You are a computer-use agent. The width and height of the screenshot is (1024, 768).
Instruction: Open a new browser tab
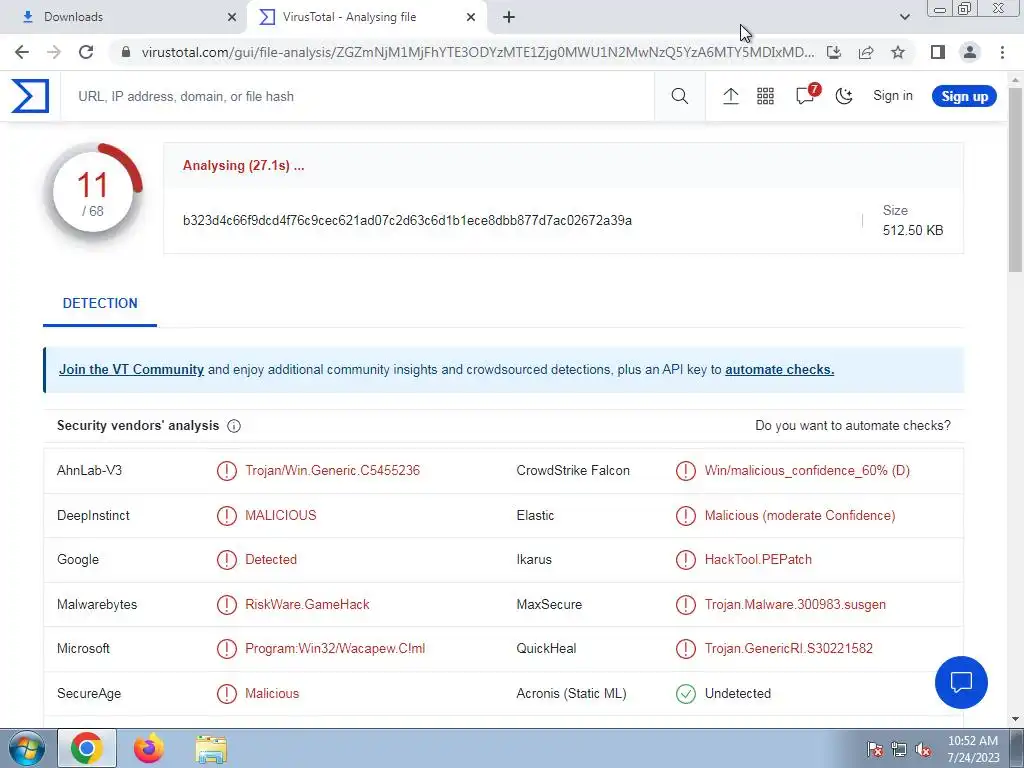(x=509, y=17)
